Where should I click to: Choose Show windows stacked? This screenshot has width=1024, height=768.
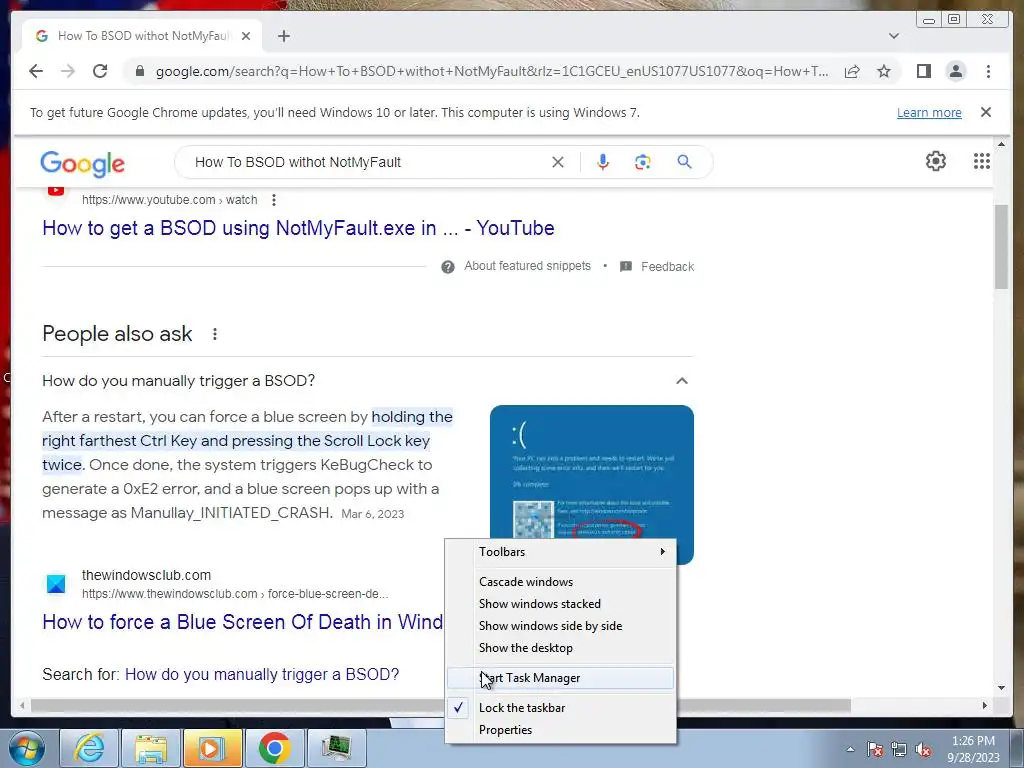coord(560,604)
